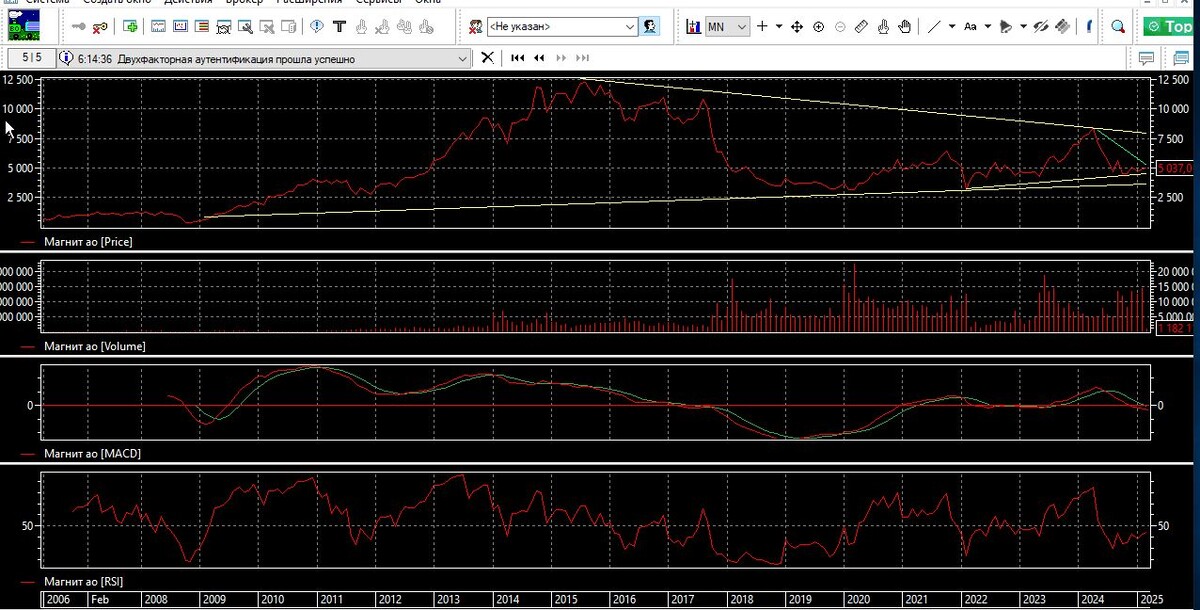Open the Брокер menu

coord(244,2)
